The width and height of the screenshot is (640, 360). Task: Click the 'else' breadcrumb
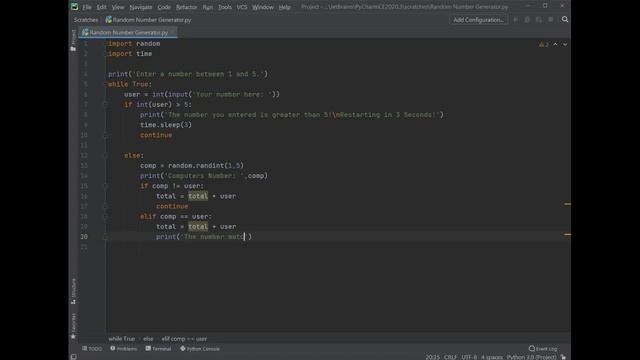[x=148, y=339]
